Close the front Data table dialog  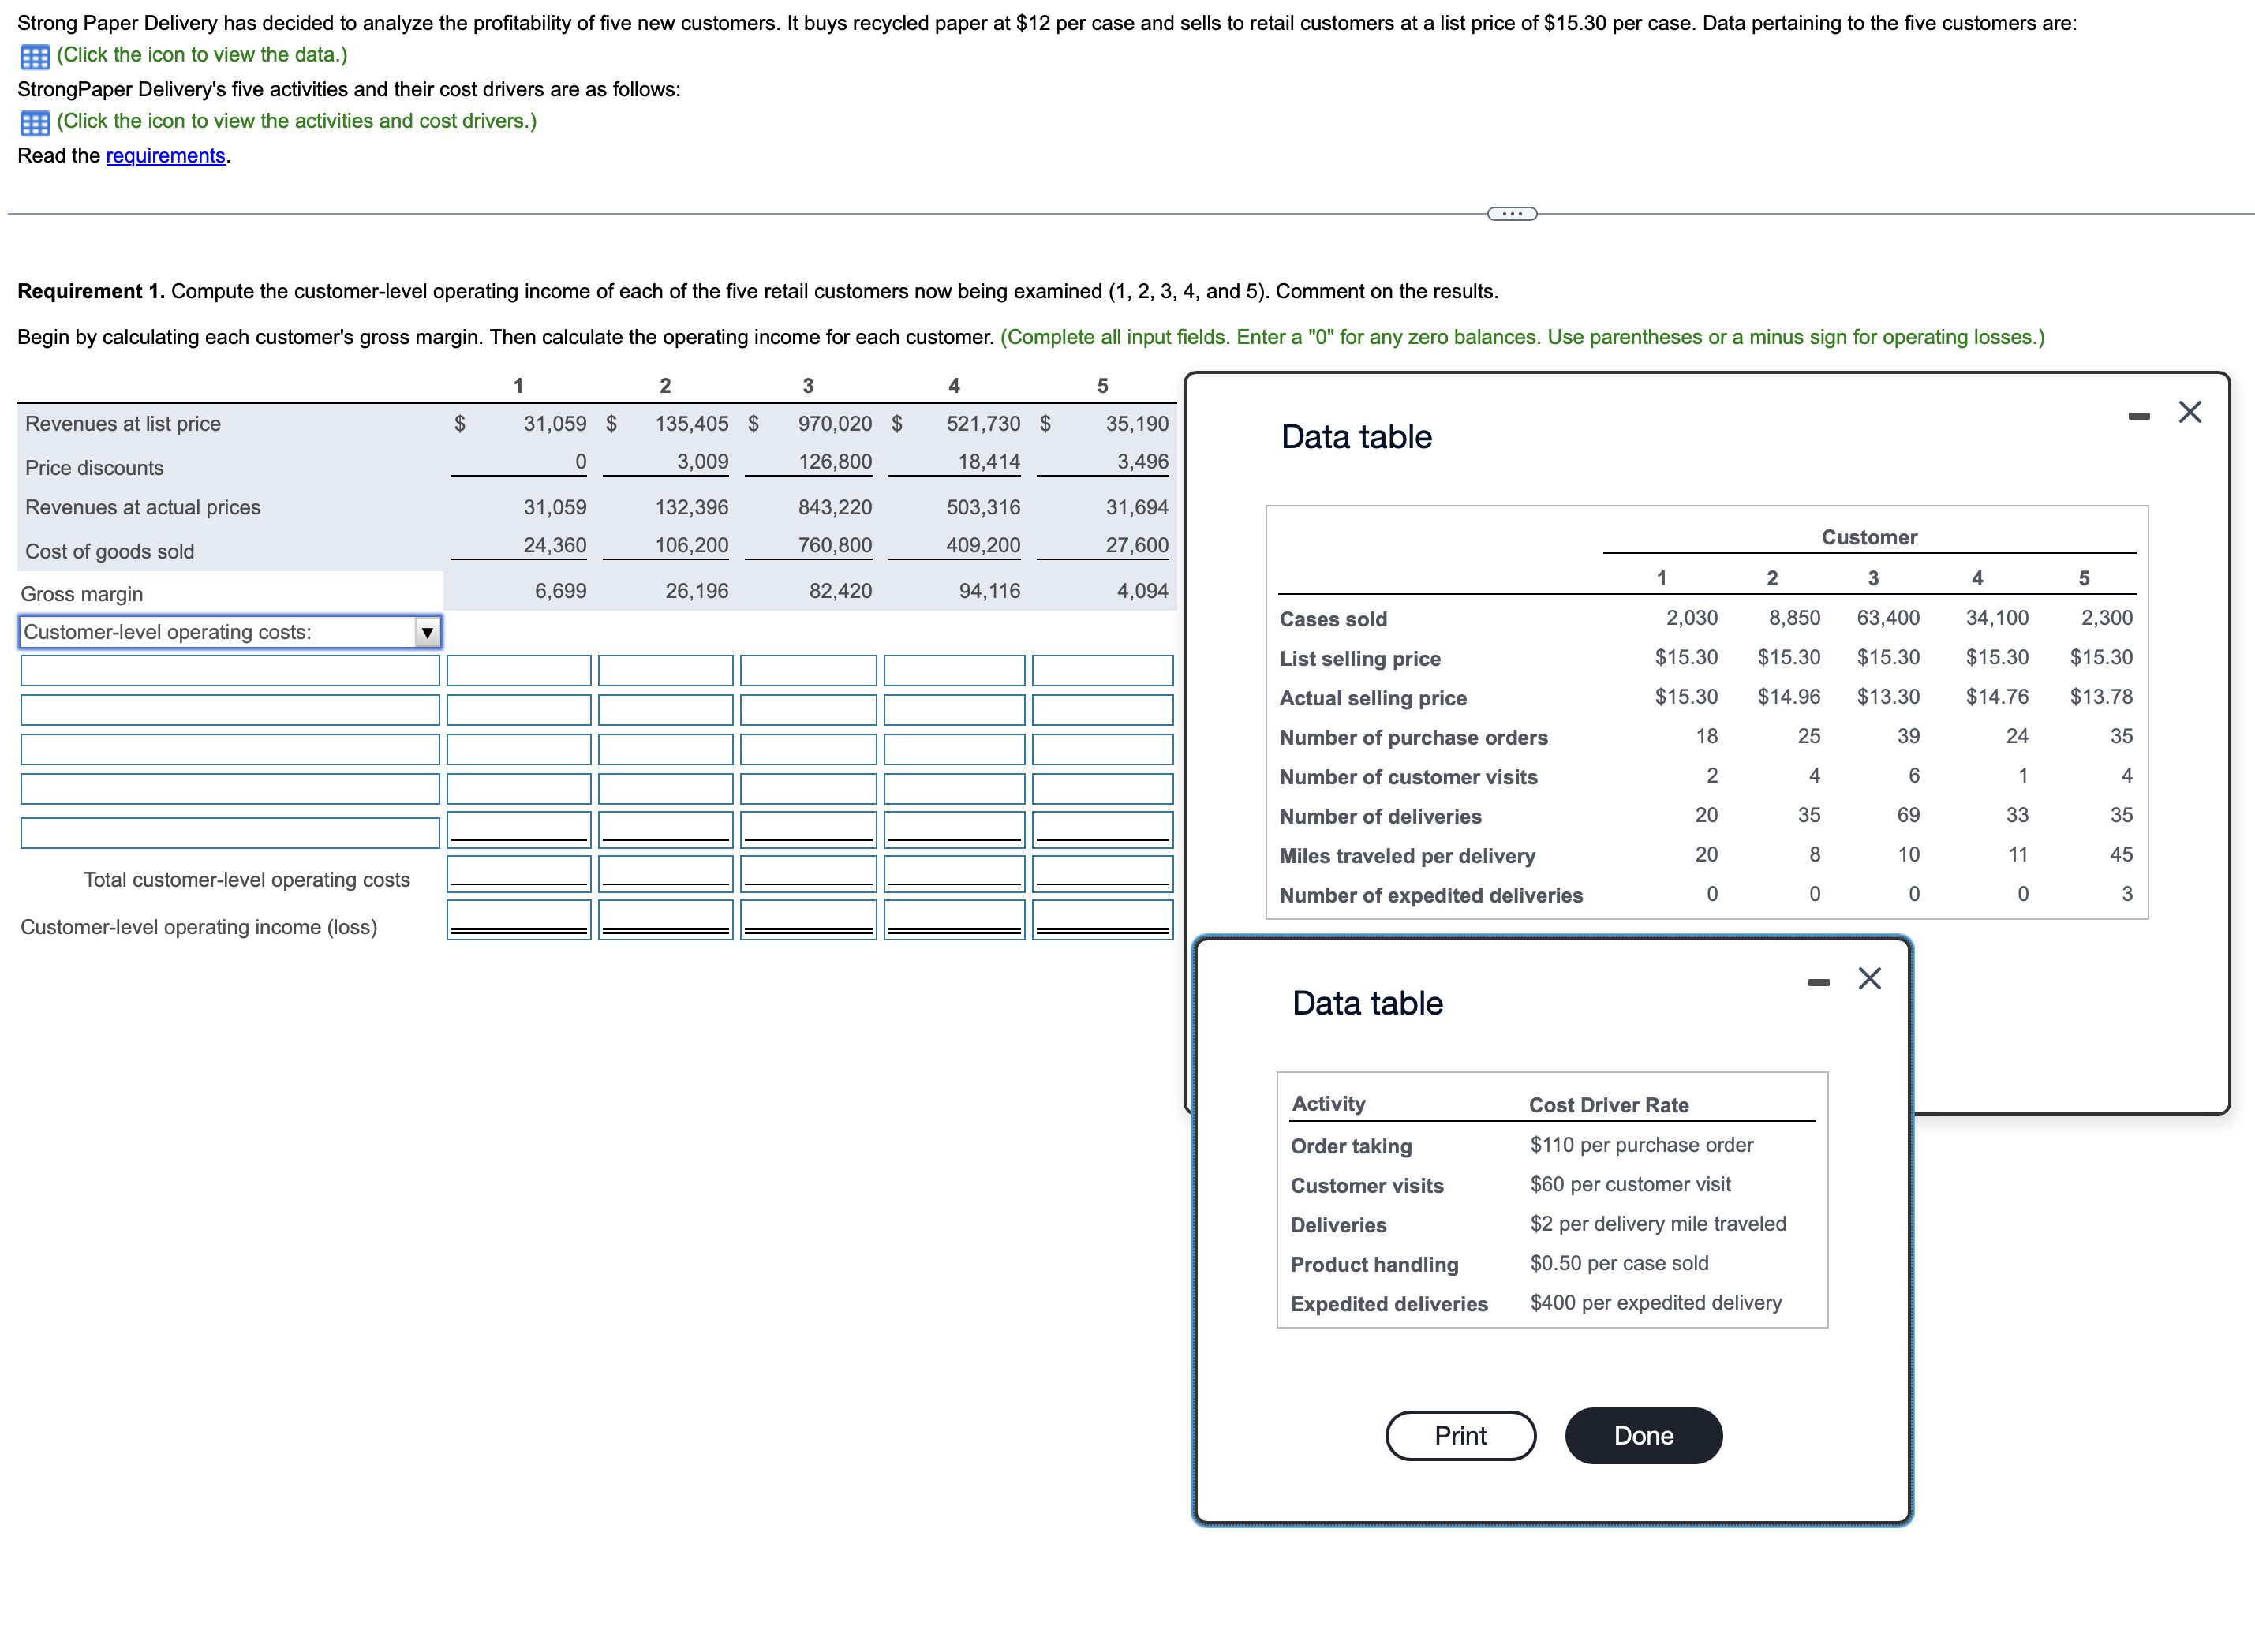1868,979
